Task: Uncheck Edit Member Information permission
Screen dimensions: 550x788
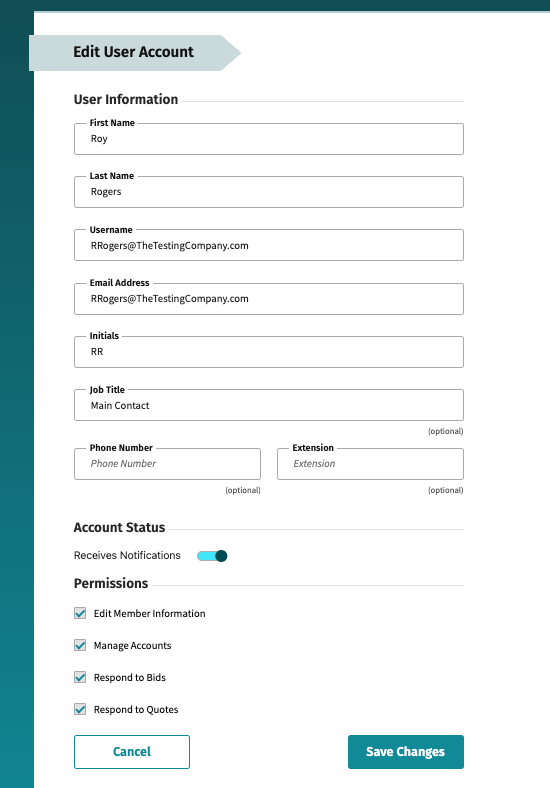Action: click(x=80, y=613)
